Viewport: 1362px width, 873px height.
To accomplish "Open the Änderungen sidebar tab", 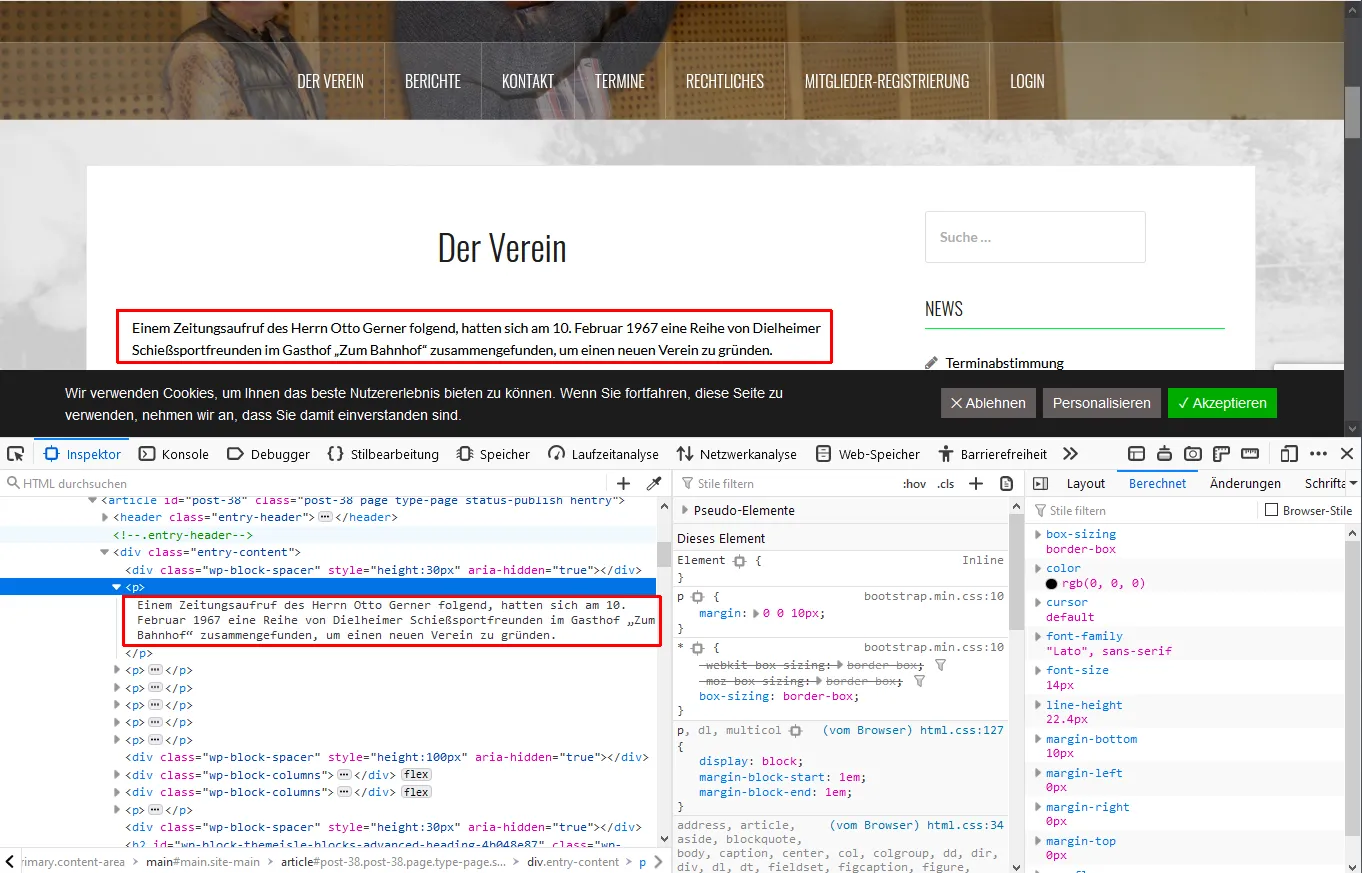I will pyautogui.click(x=1245, y=483).
